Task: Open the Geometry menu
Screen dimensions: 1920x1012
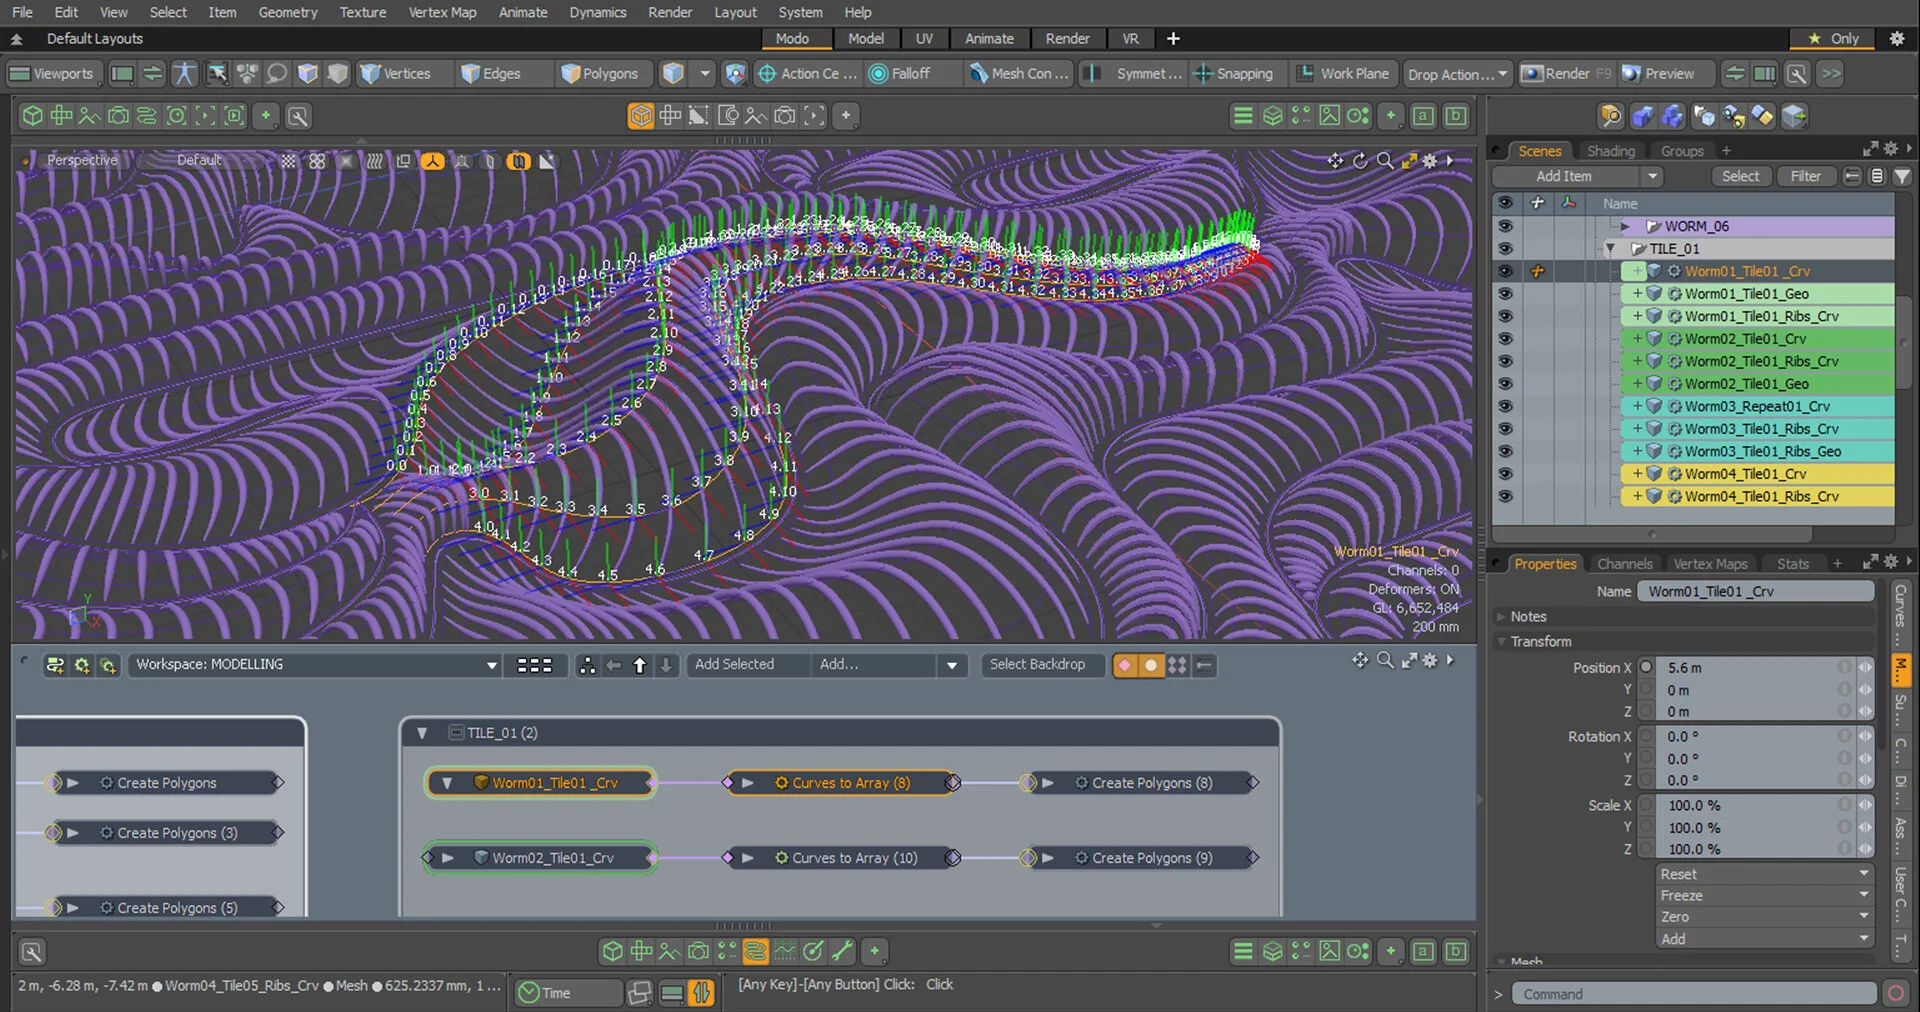Action: tap(287, 12)
